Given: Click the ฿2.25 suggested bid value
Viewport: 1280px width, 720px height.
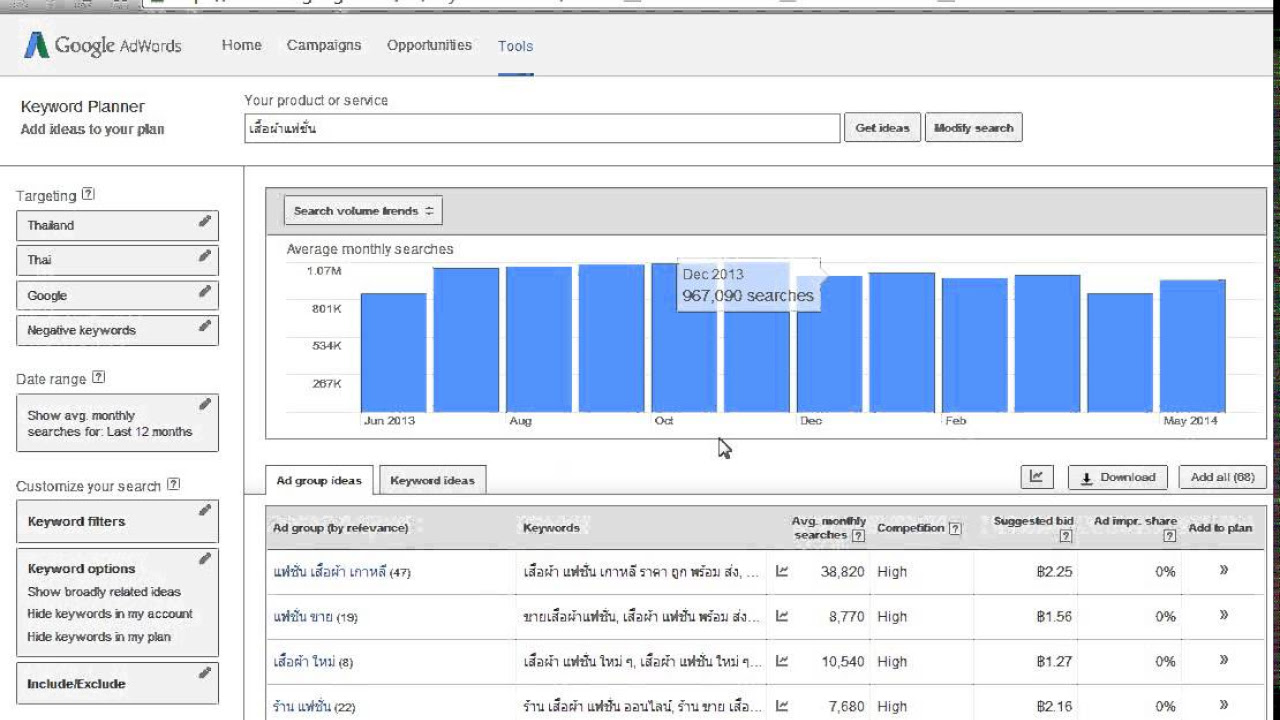Looking at the screenshot, I should (1054, 572).
